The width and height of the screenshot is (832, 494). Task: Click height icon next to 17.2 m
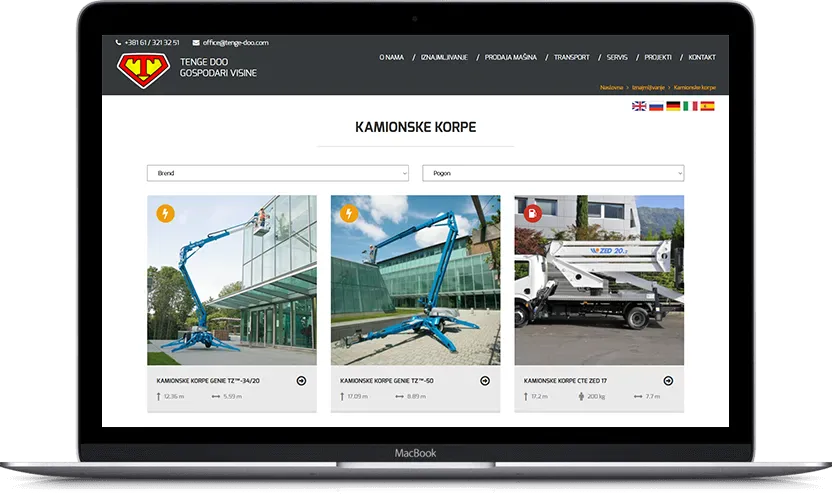click(x=525, y=396)
